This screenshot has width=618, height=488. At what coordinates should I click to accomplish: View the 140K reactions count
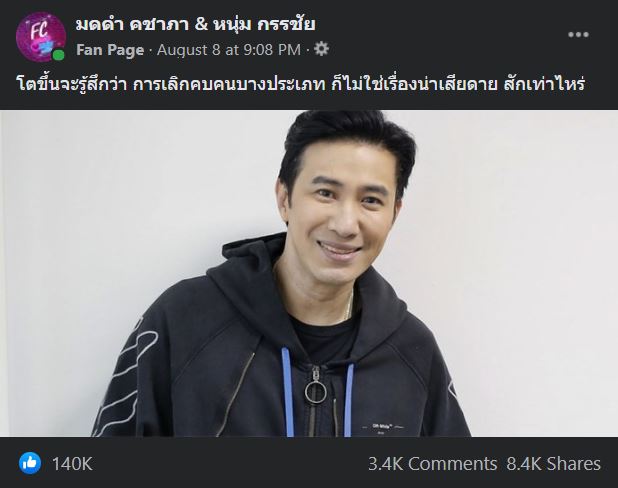point(72,464)
